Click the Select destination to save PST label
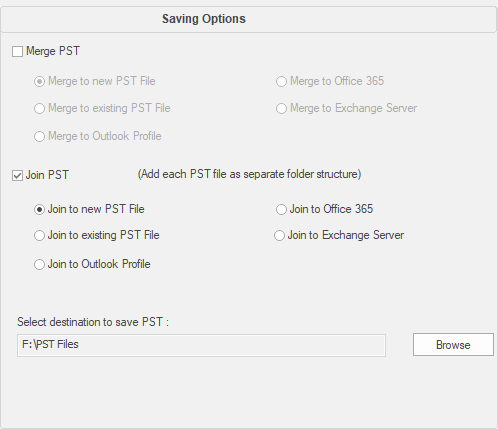Screen dimensions: 498x429 [x=93, y=322]
